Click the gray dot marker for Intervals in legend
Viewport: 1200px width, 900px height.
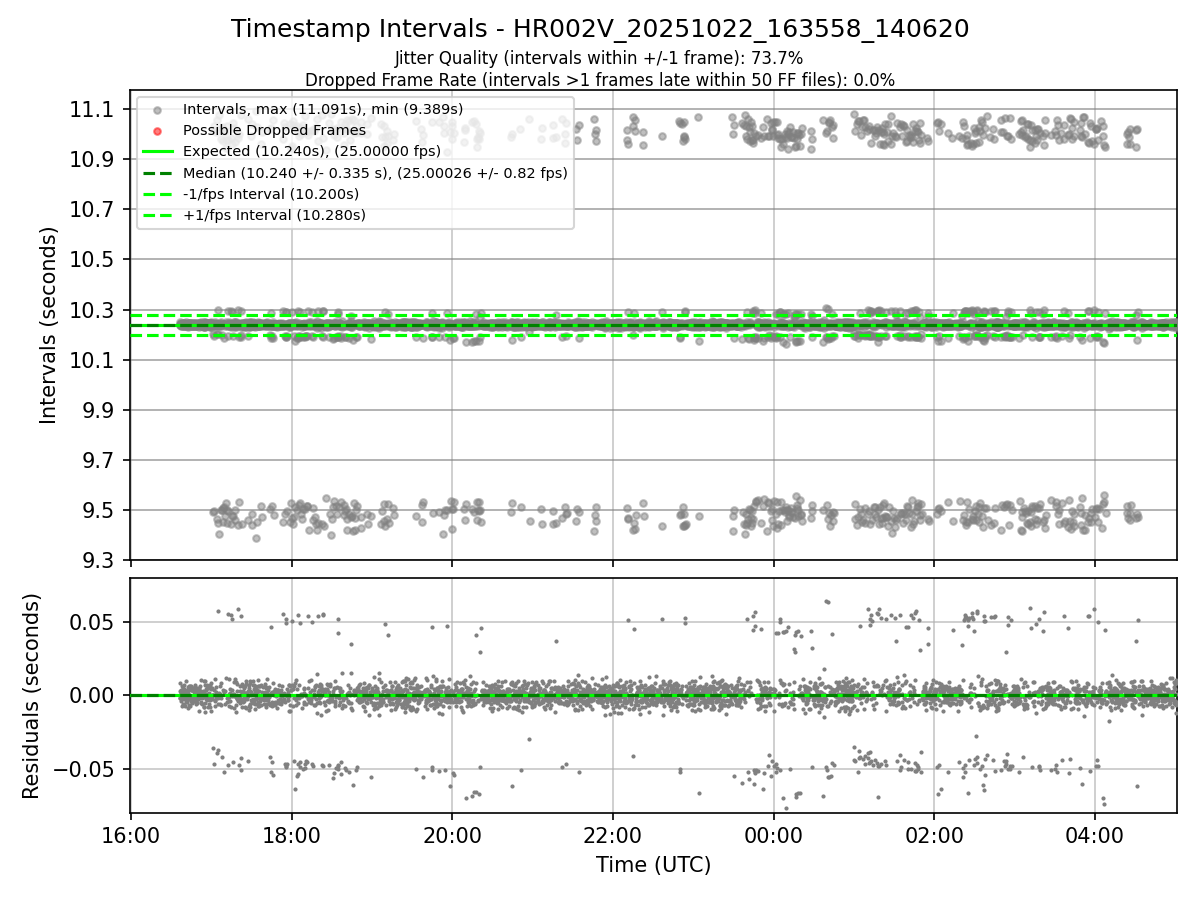click(157, 109)
